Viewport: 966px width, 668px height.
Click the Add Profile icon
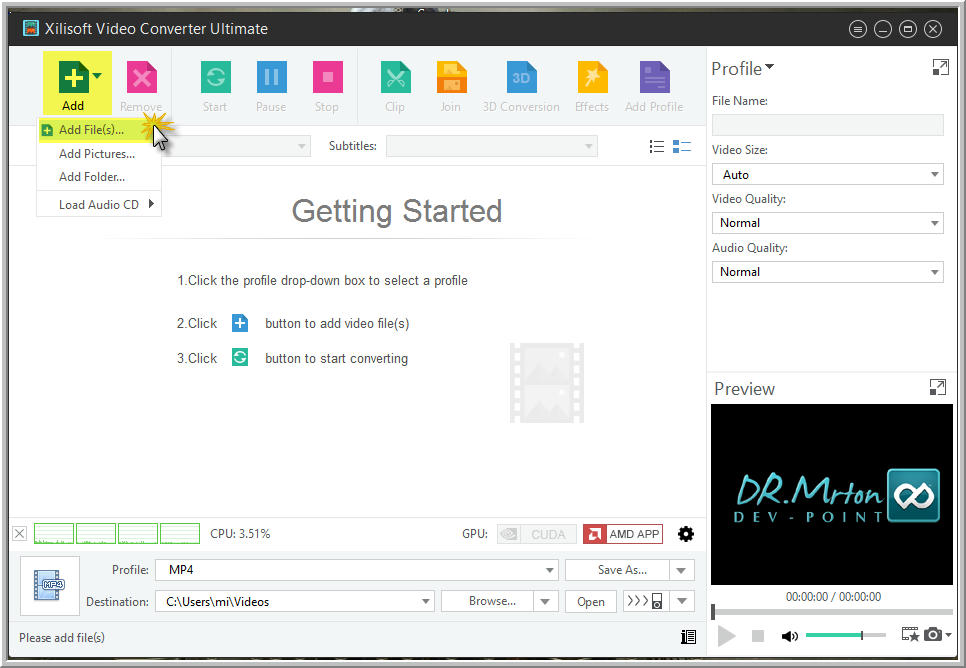click(654, 78)
